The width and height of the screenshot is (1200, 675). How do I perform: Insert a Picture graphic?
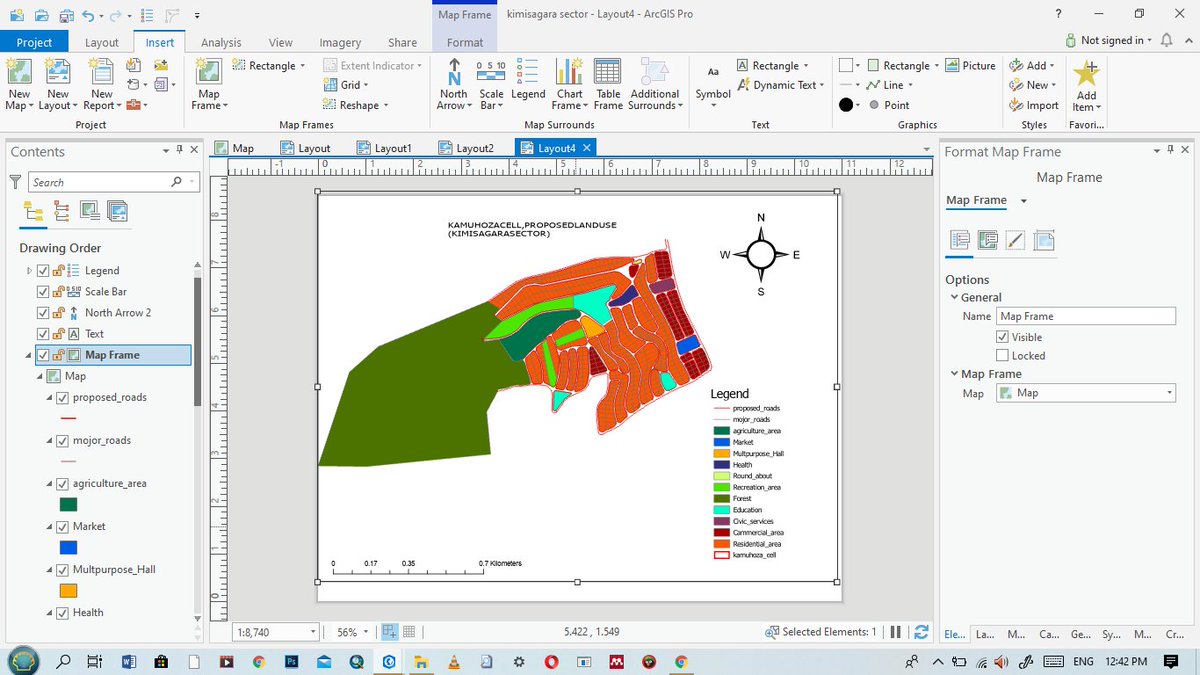pyautogui.click(x=970, y=66)
